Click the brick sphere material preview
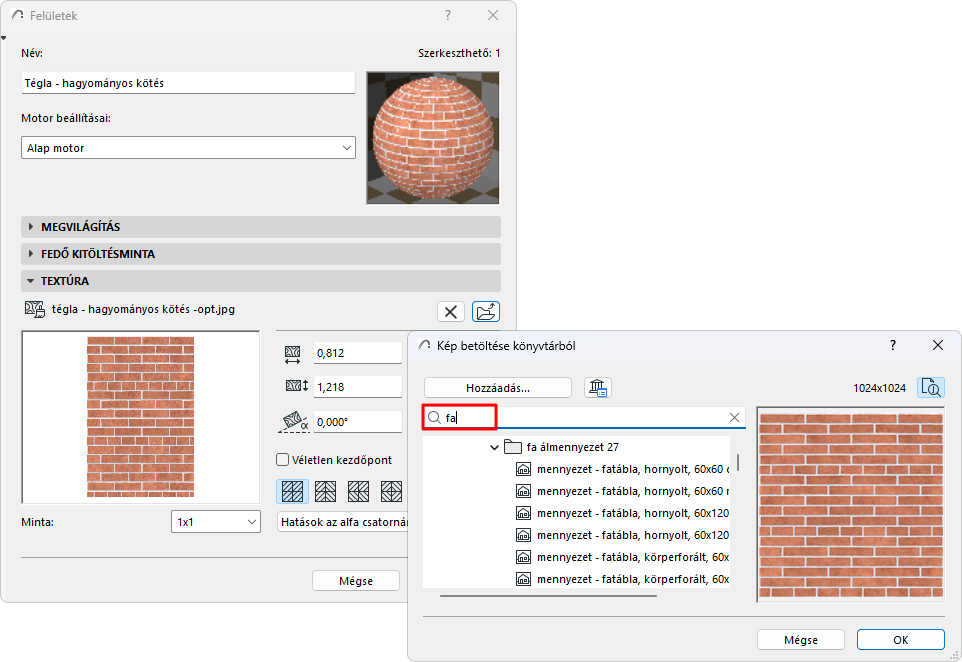The image size is (962, 662). [433, 138]
